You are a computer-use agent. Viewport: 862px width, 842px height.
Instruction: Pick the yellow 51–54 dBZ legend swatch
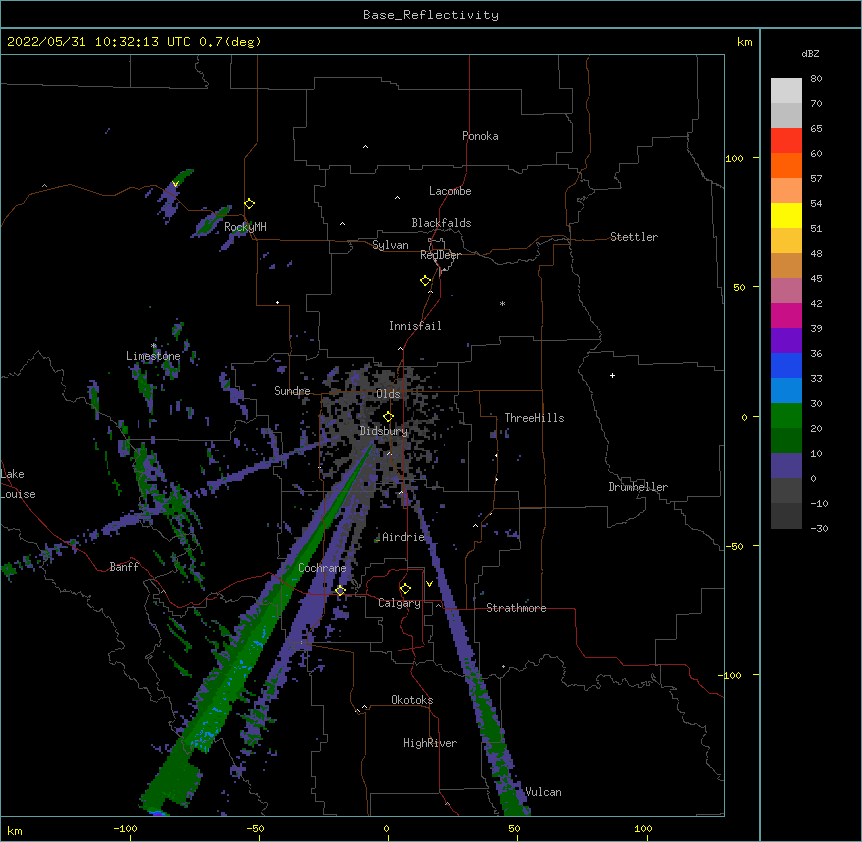(x=786, y=215)
